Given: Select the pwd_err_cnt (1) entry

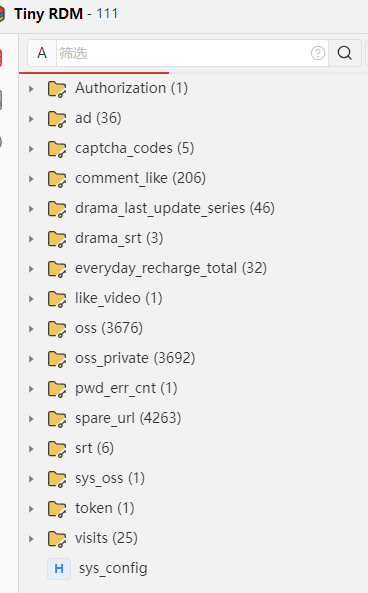Looking at the screenshot, I should pyautogui.click(x=126, y=388).
